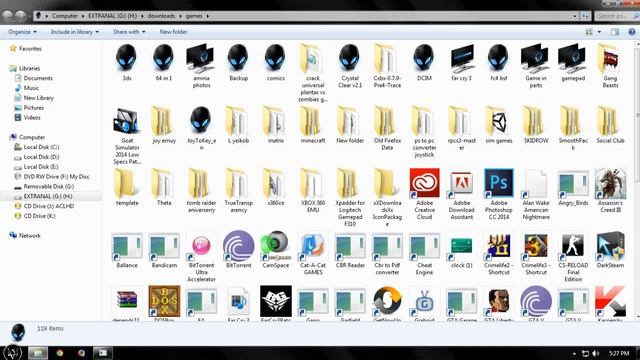This screenshot has height=360, width=640.
Task: Select the Gang Beasts folder
Action: point(610,58)
